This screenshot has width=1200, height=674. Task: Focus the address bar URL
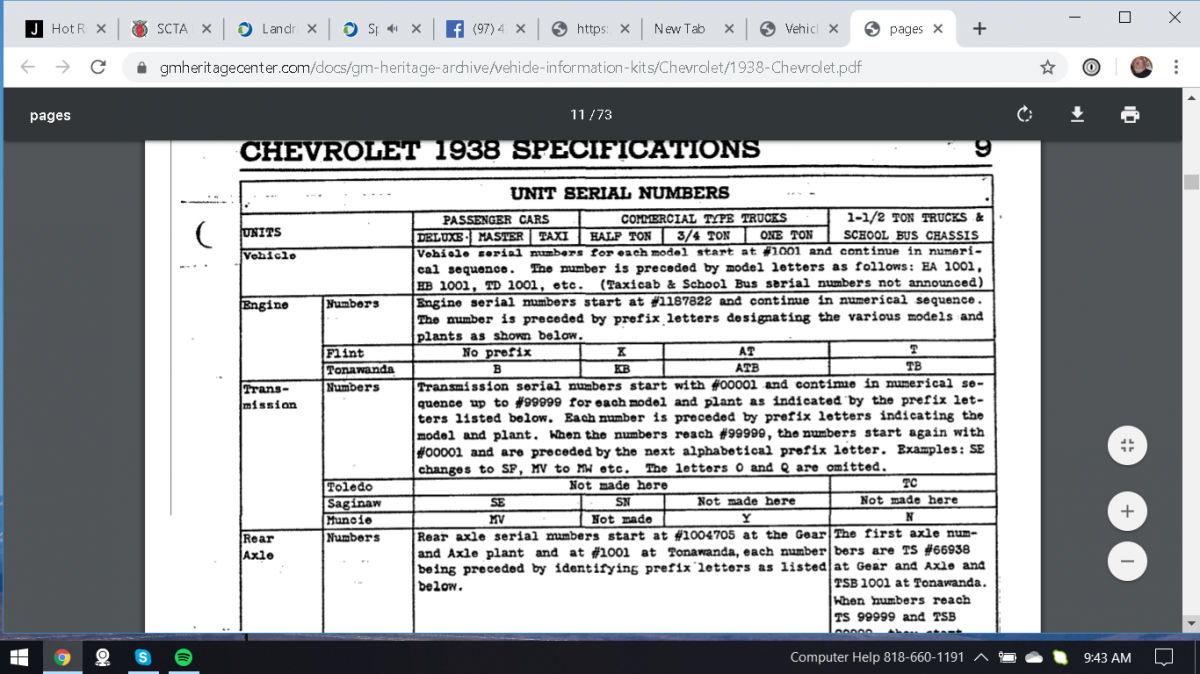coord(510,68)
